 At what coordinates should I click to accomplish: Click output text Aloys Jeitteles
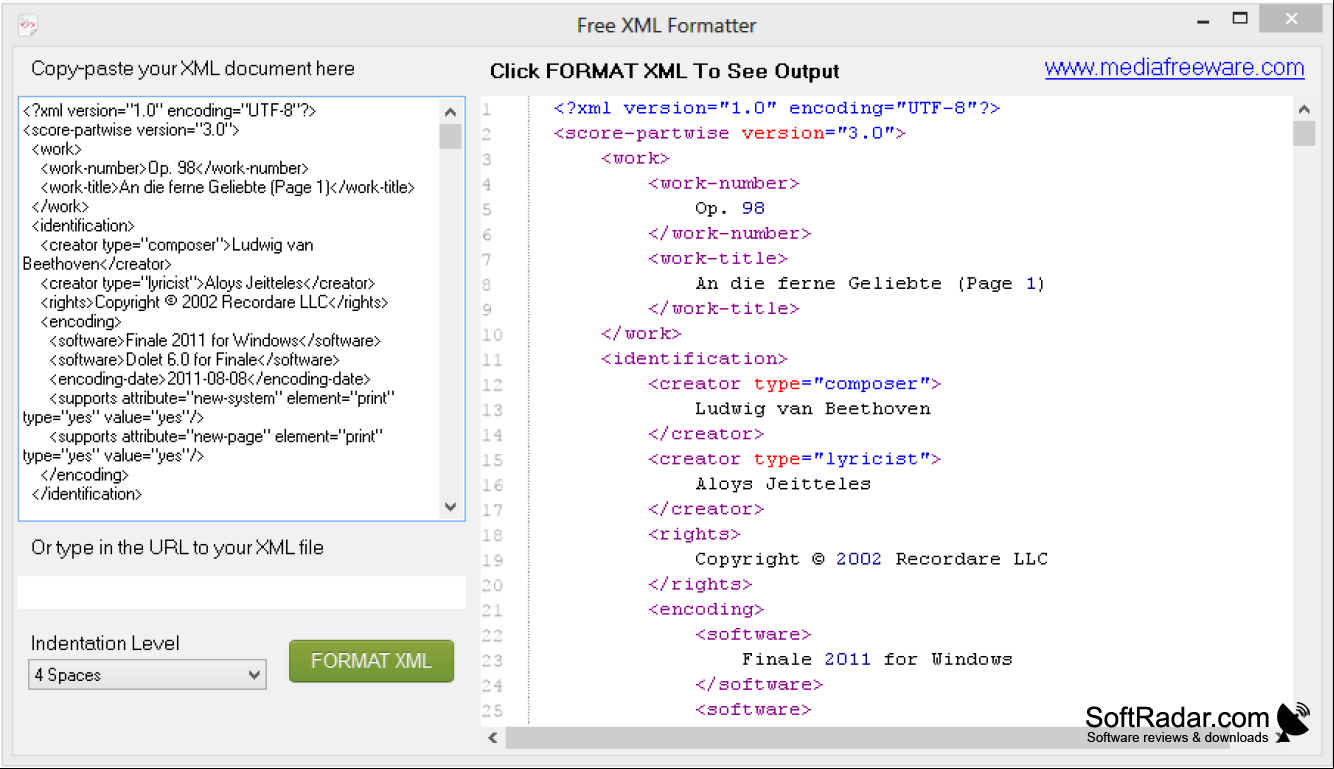tap(783, 483)
